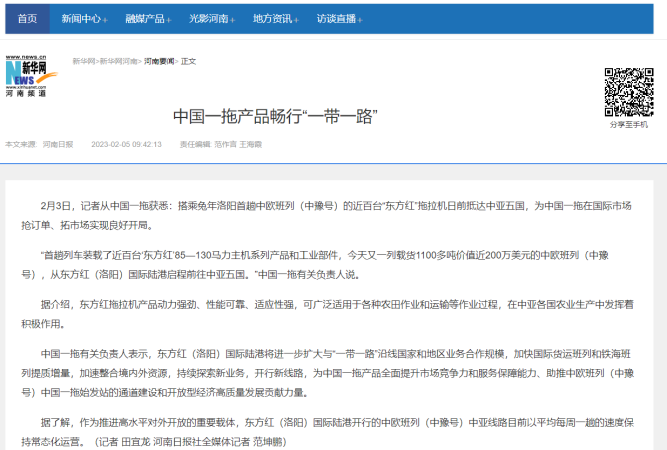Click the editor credit 责任编辑 范作言 王海霞
The width and height of the screenshot is (667, 450).
221,145
